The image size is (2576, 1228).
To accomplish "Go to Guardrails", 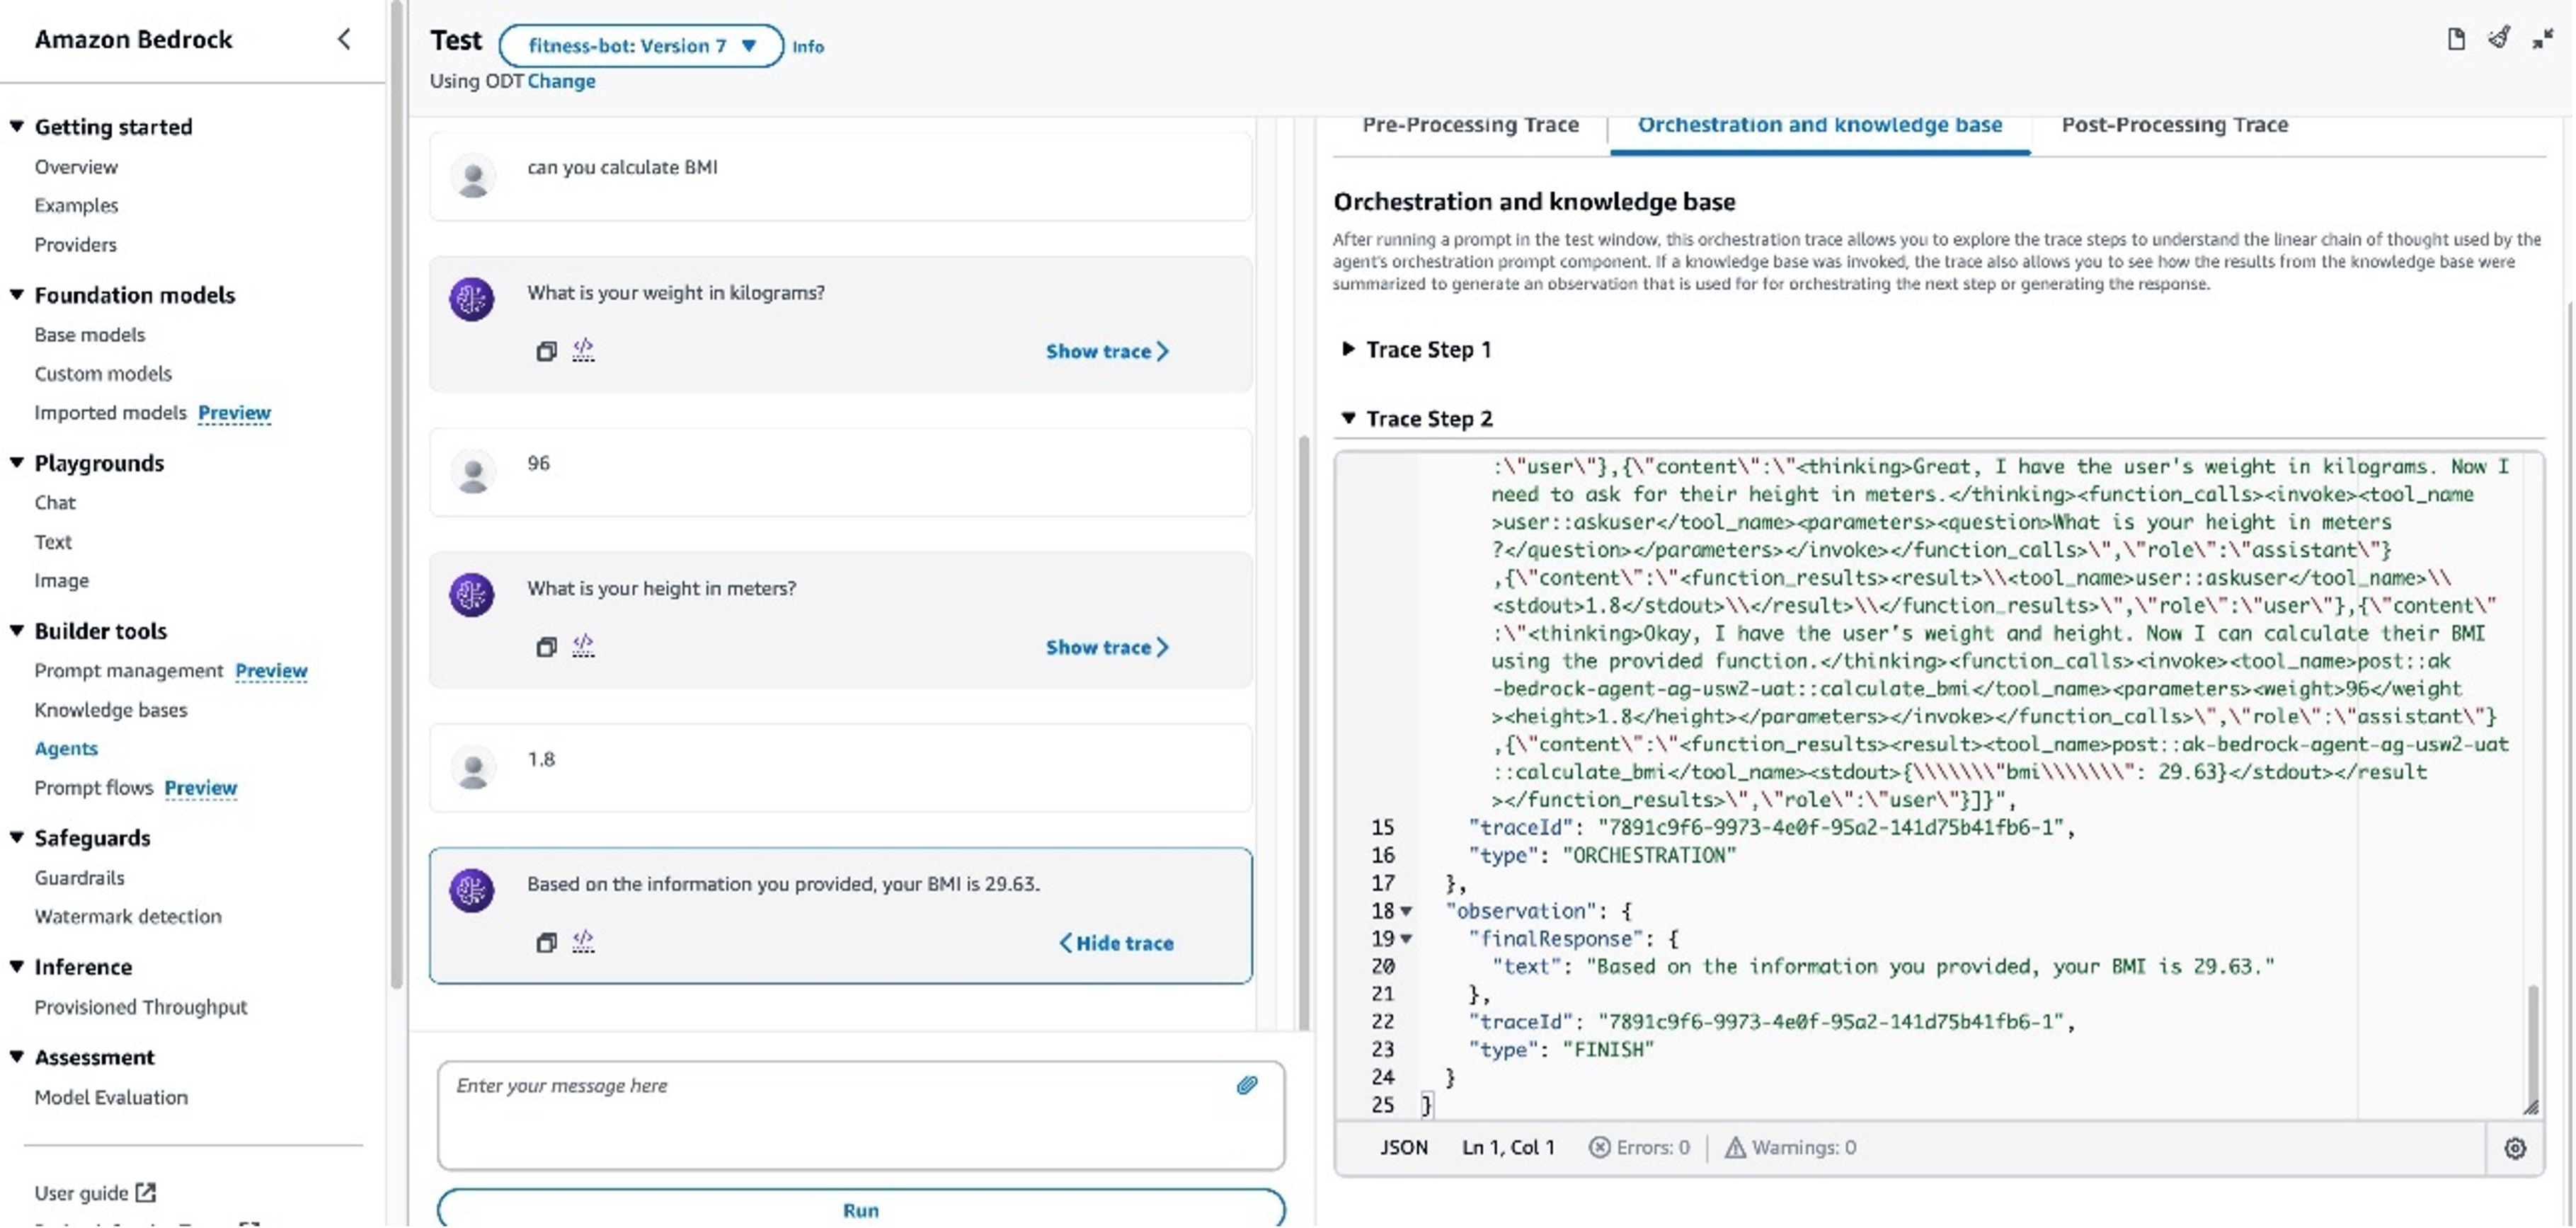I will 79,878.
